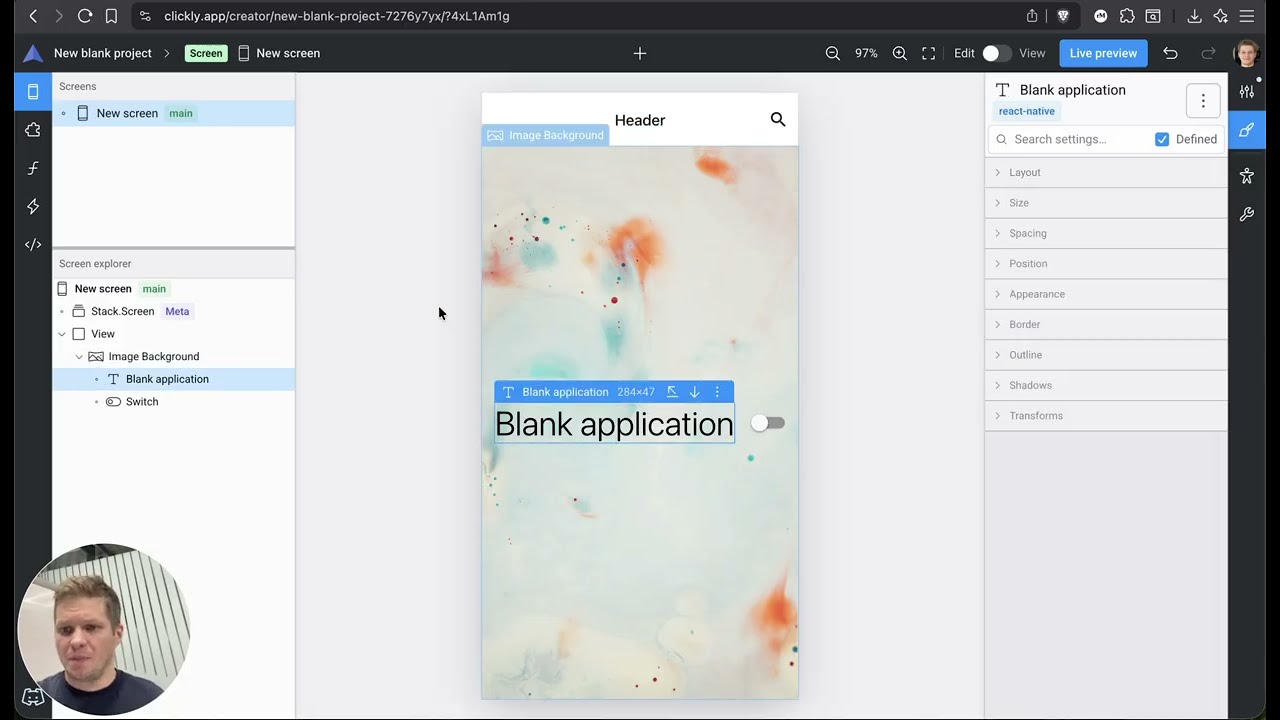Click the browser bookmark icon
This screenshot has width=1280, height=720.
click(111, 16)
